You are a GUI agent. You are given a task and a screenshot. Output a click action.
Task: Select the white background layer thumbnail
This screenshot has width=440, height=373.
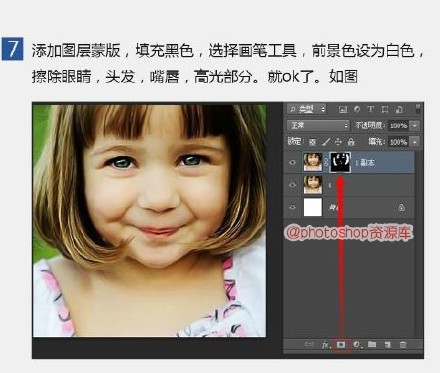pos(313,207)
